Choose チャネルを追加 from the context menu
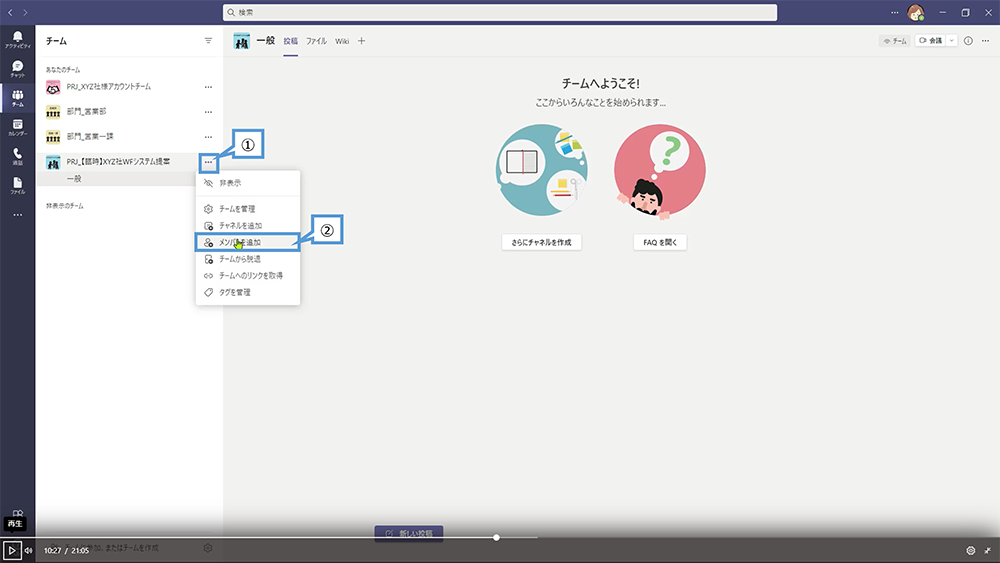Screen dimensions: 1000x563 [247, 226]
